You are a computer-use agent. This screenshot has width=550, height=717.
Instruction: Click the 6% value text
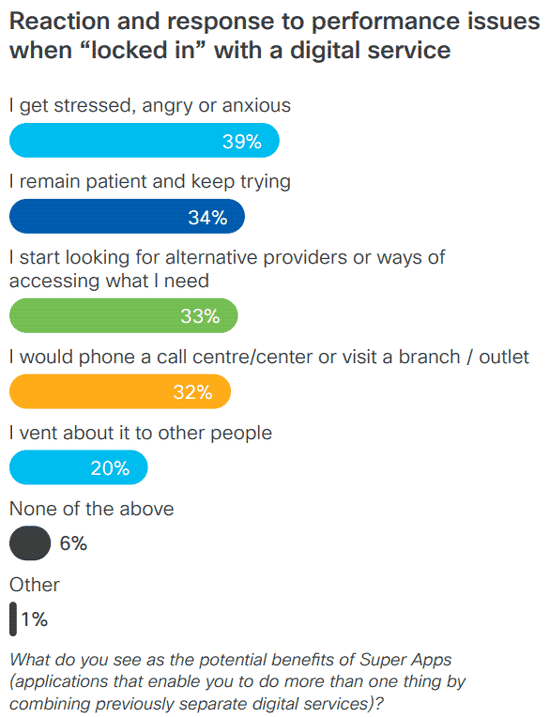click(73, 543)
